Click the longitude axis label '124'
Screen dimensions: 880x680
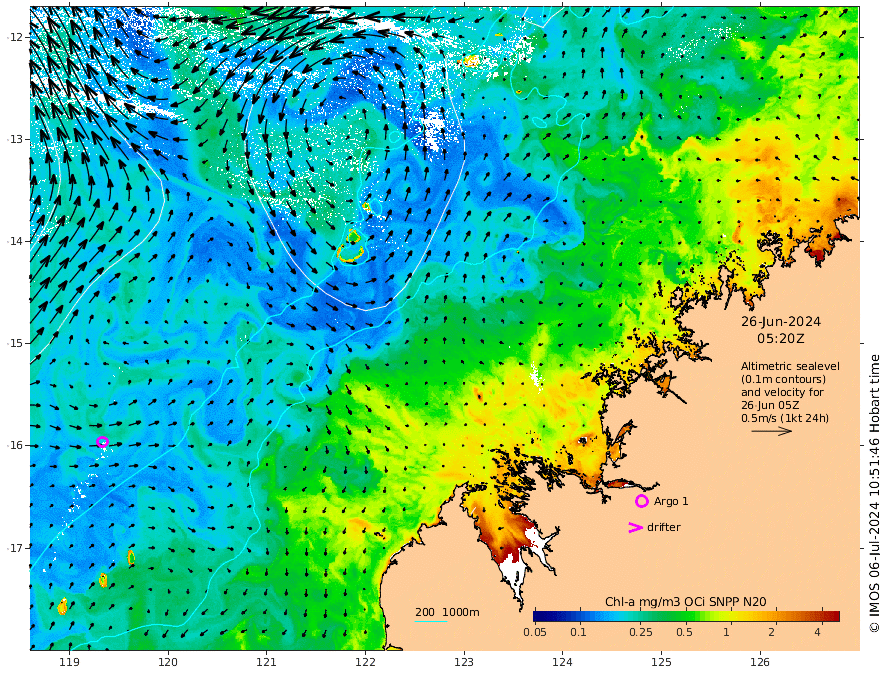[x=562, y=662]
